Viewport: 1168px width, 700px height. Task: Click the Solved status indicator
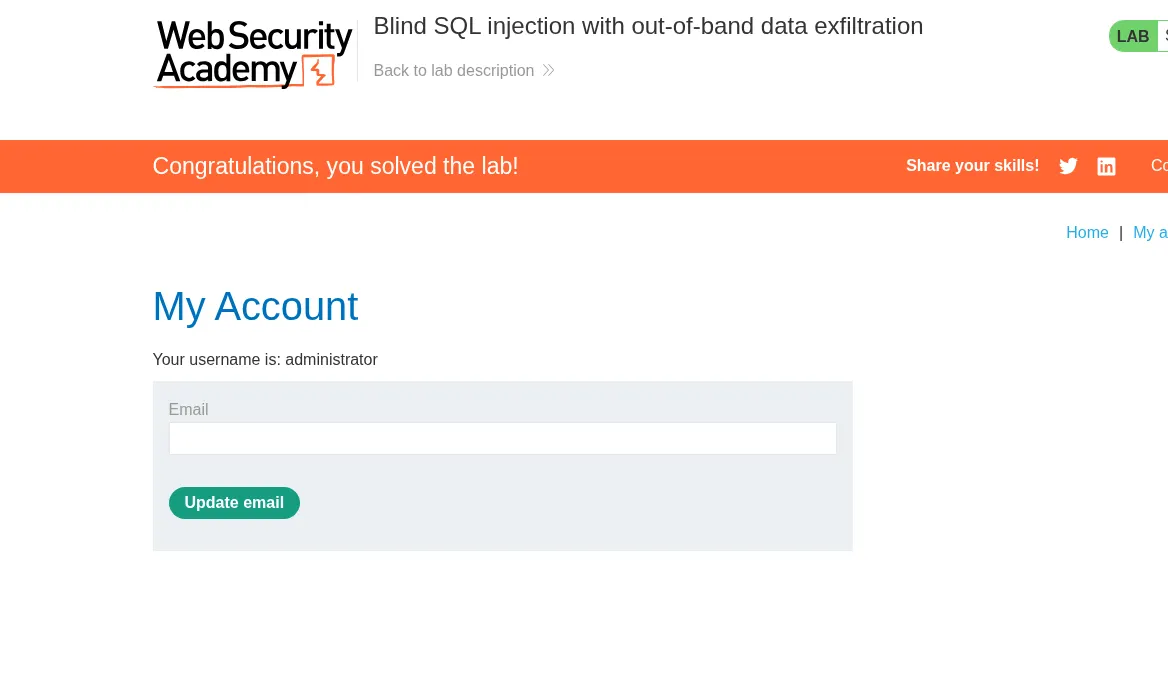pos(1164,36)
